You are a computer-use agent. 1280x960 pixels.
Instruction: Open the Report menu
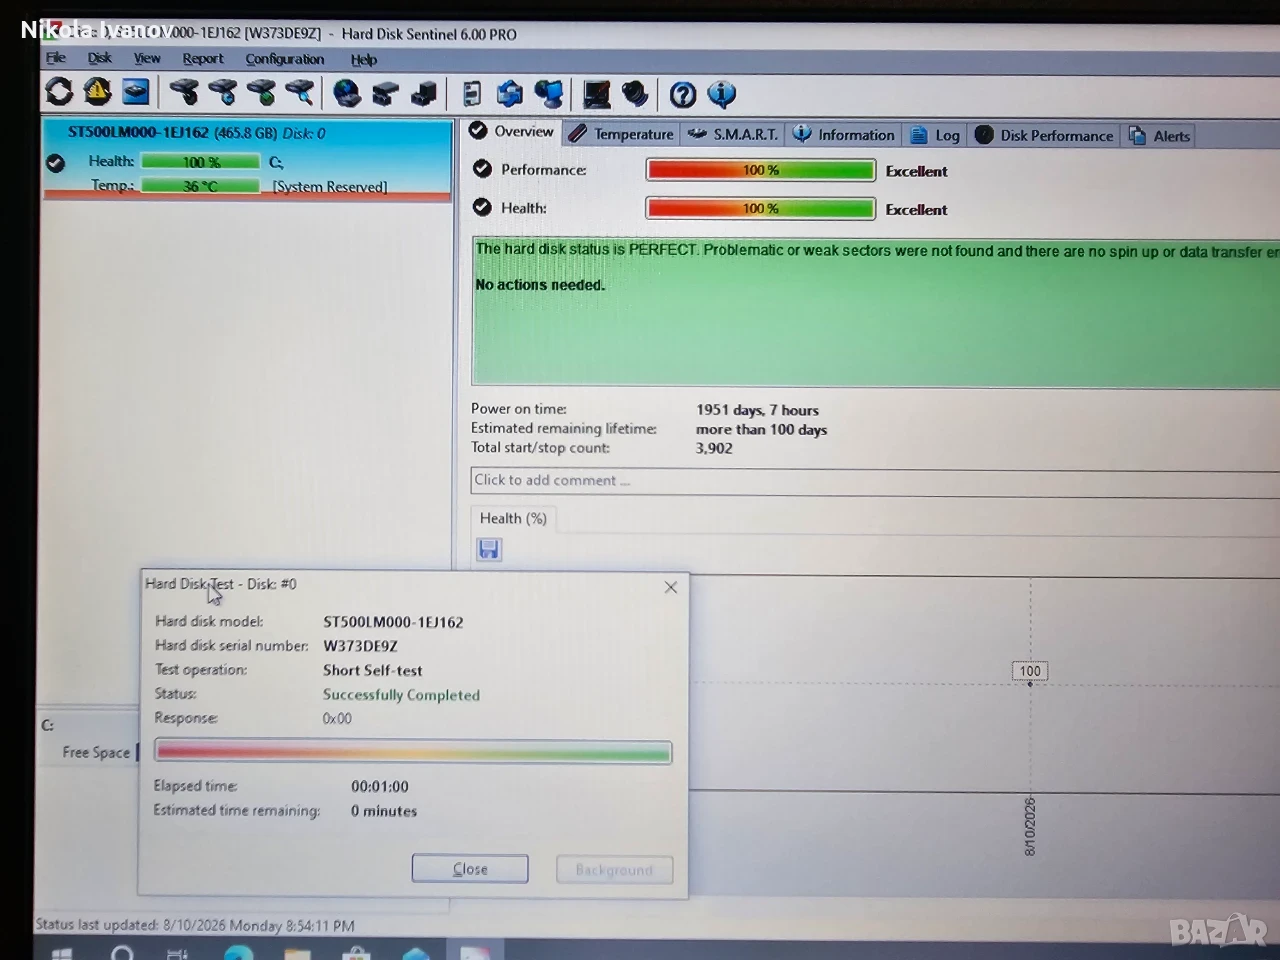coord(203,59)
